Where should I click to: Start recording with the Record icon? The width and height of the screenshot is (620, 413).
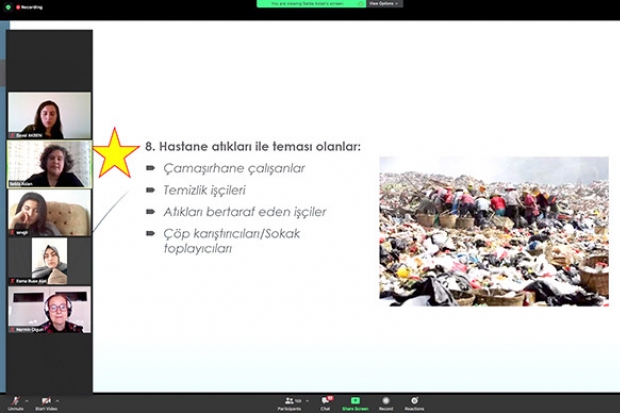pos(385,400)
